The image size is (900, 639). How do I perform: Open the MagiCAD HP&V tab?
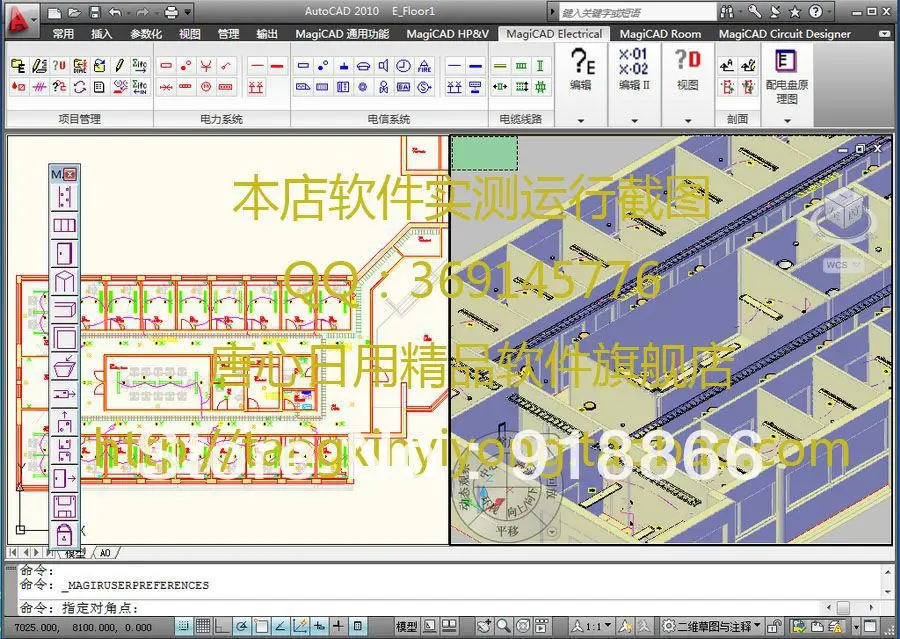click(447, 34)
